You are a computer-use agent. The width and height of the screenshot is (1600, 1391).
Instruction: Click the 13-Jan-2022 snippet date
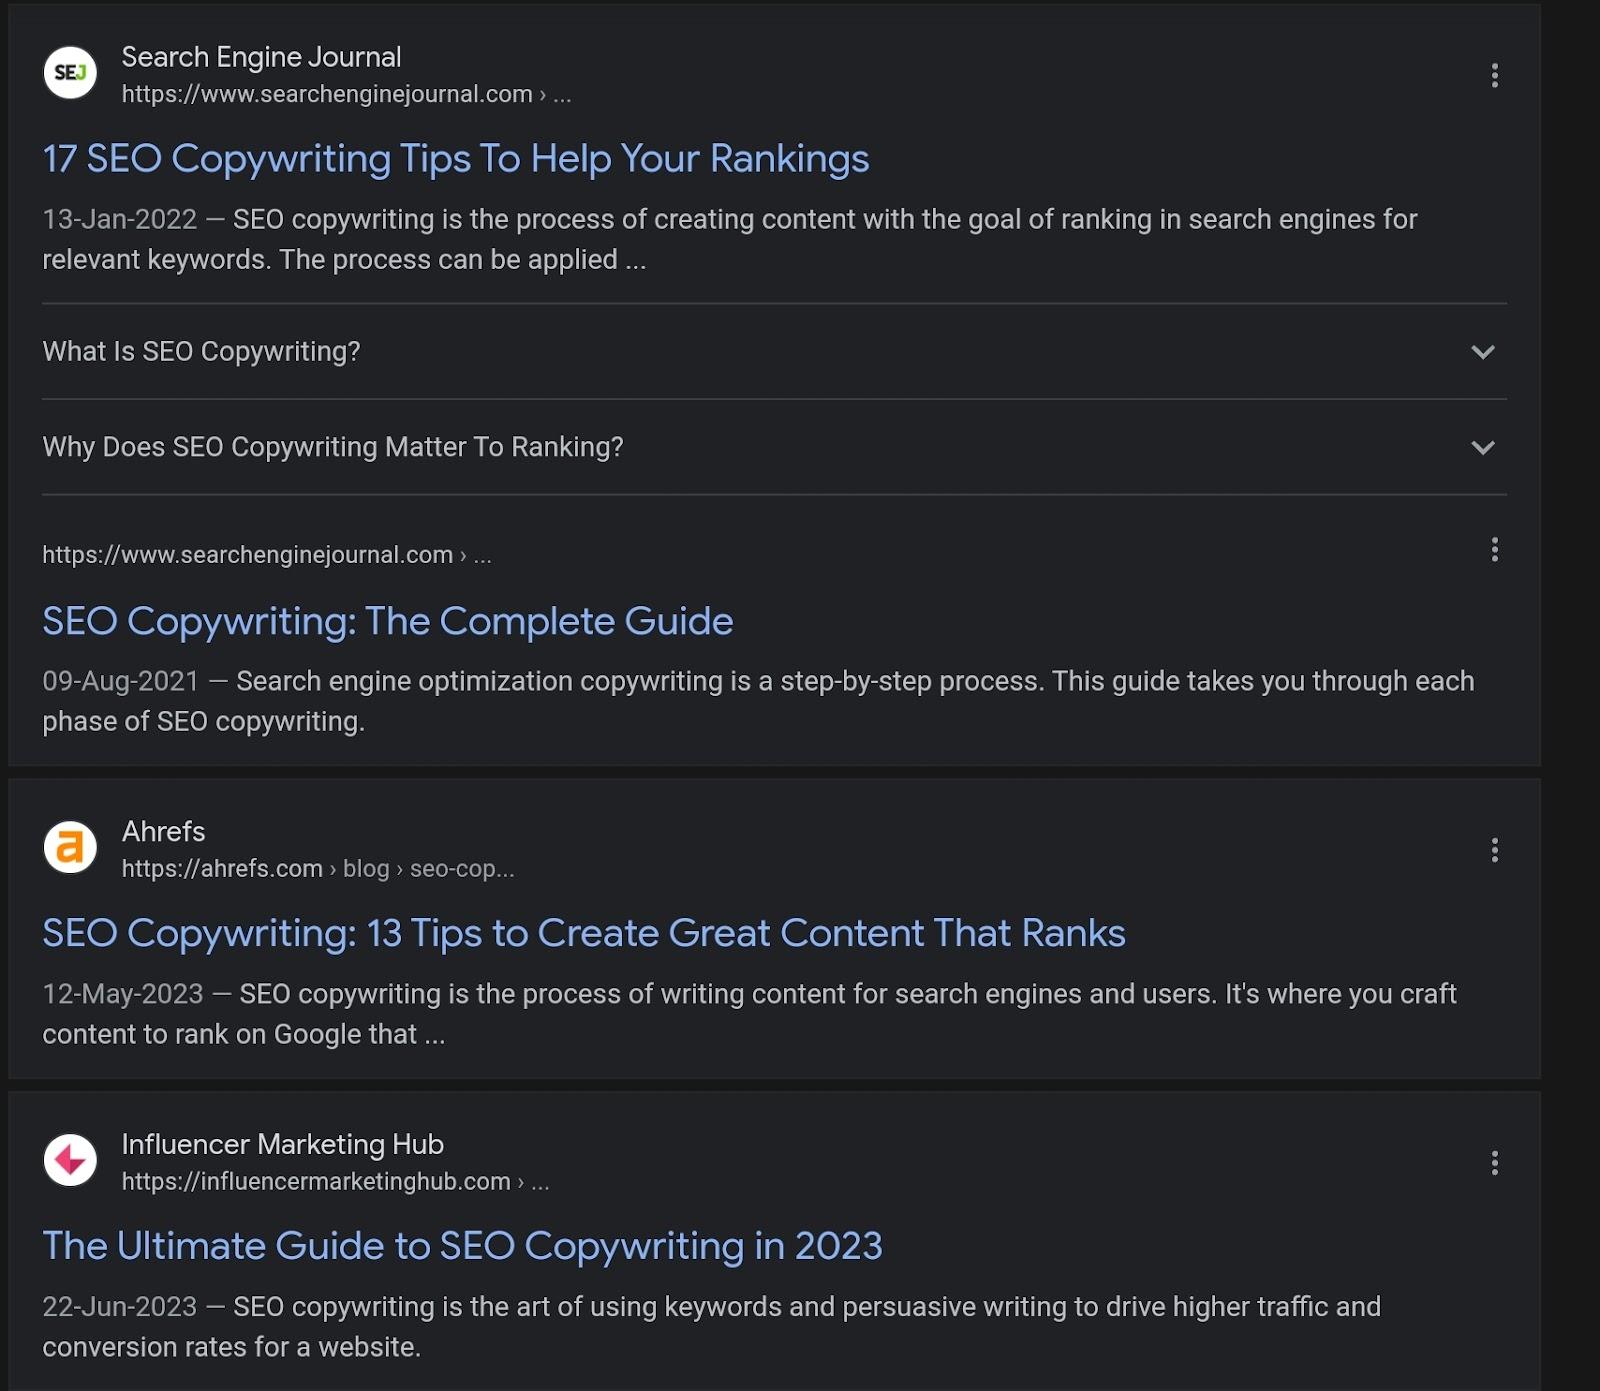coord(120,219)
